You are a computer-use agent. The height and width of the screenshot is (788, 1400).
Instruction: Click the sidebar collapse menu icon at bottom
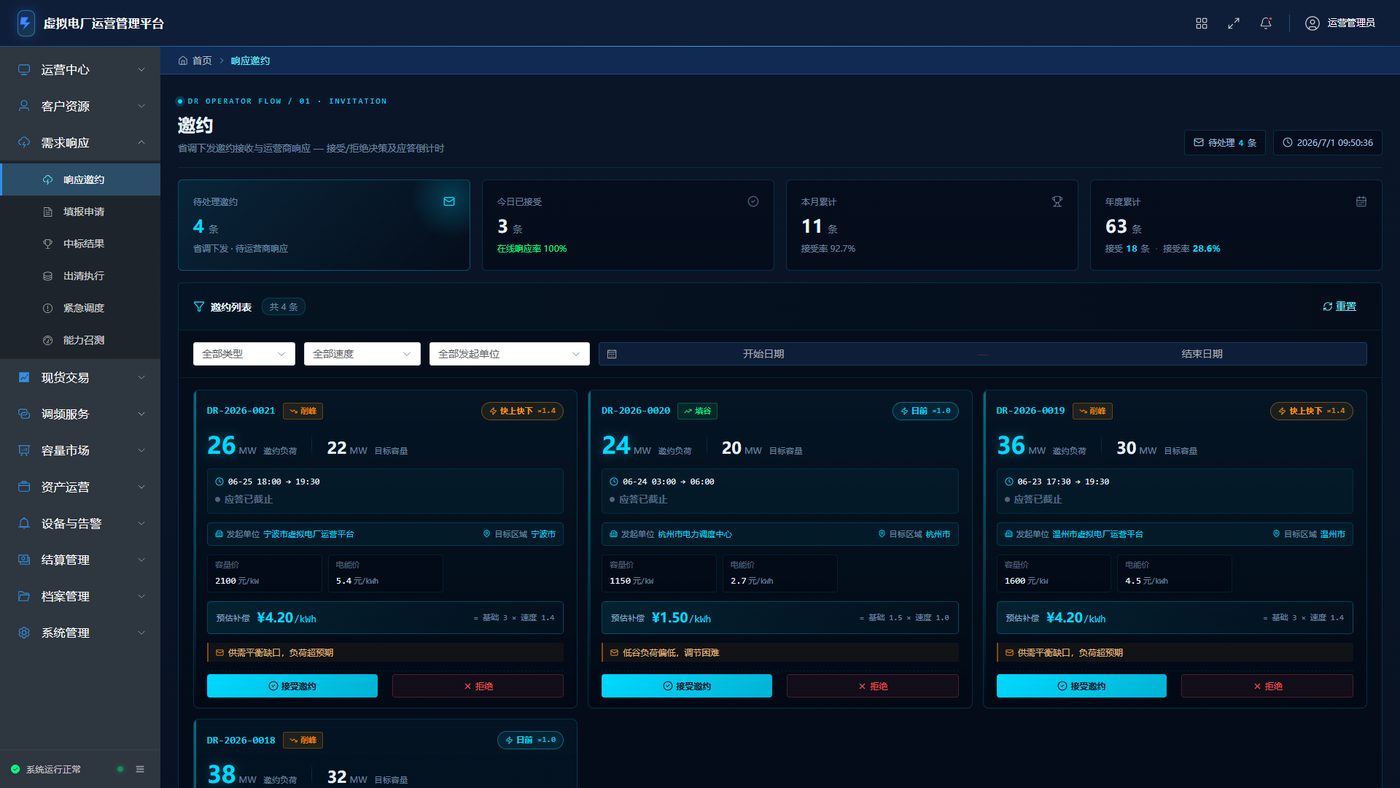tap(140, 769)
